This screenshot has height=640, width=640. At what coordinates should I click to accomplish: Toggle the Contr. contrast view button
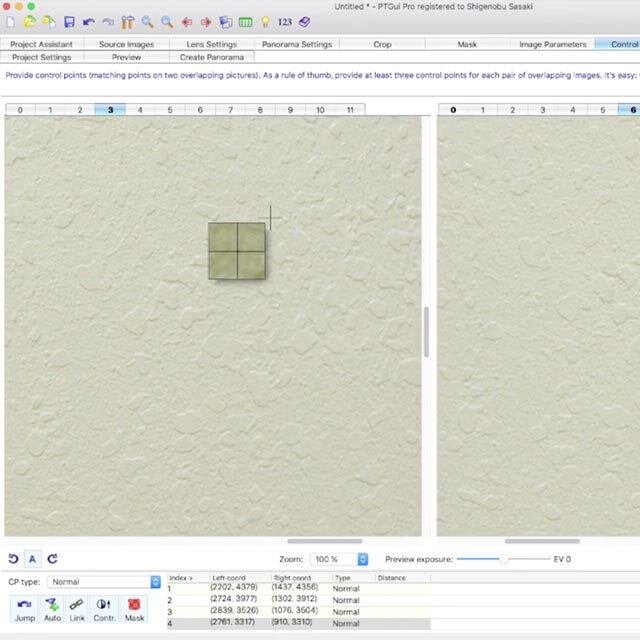105,609
